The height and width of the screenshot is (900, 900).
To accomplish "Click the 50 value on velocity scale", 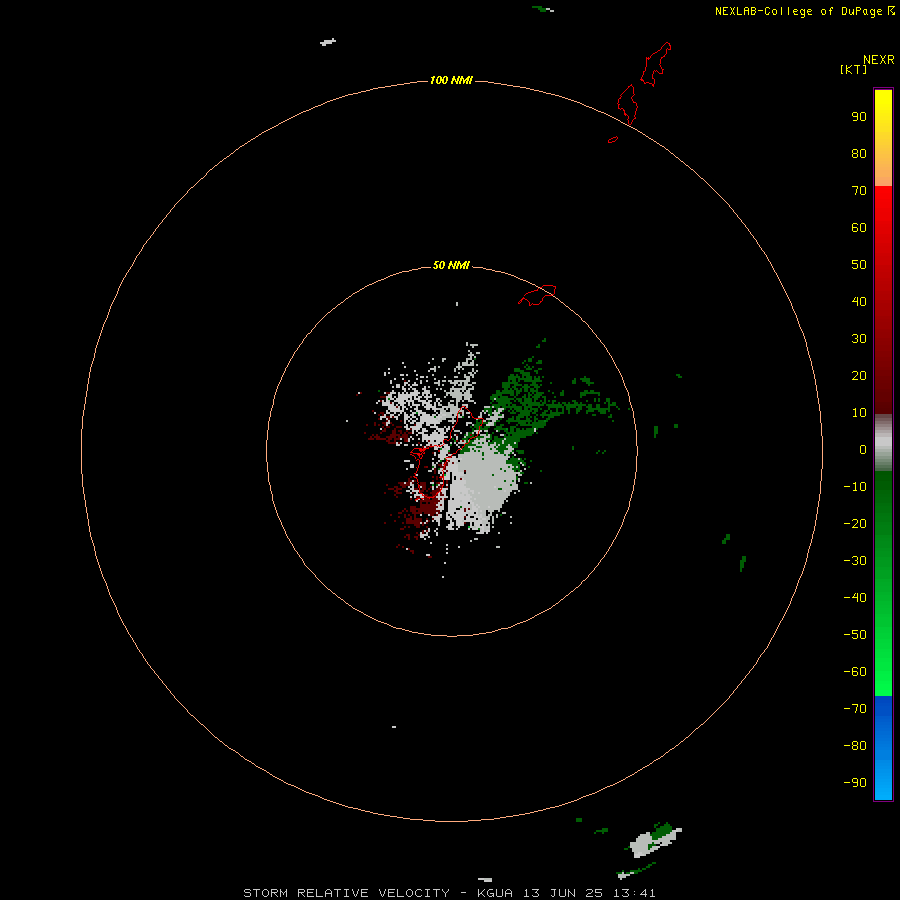I will pyautogui.click(x=859, y=265).
